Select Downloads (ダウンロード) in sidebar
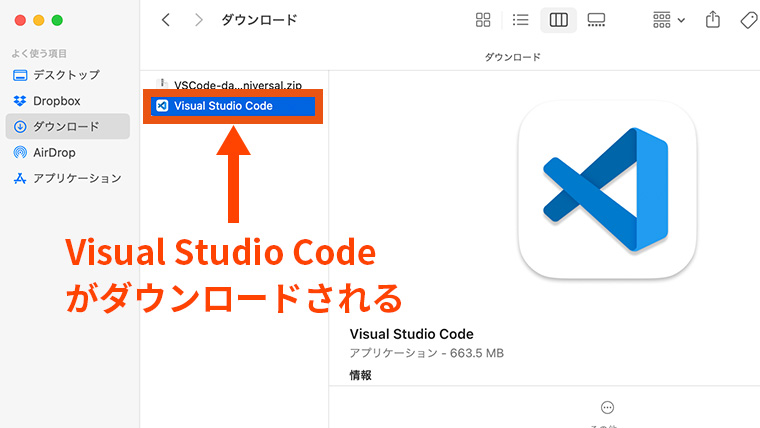Screen dimensions: 760x428 (66, 127)
